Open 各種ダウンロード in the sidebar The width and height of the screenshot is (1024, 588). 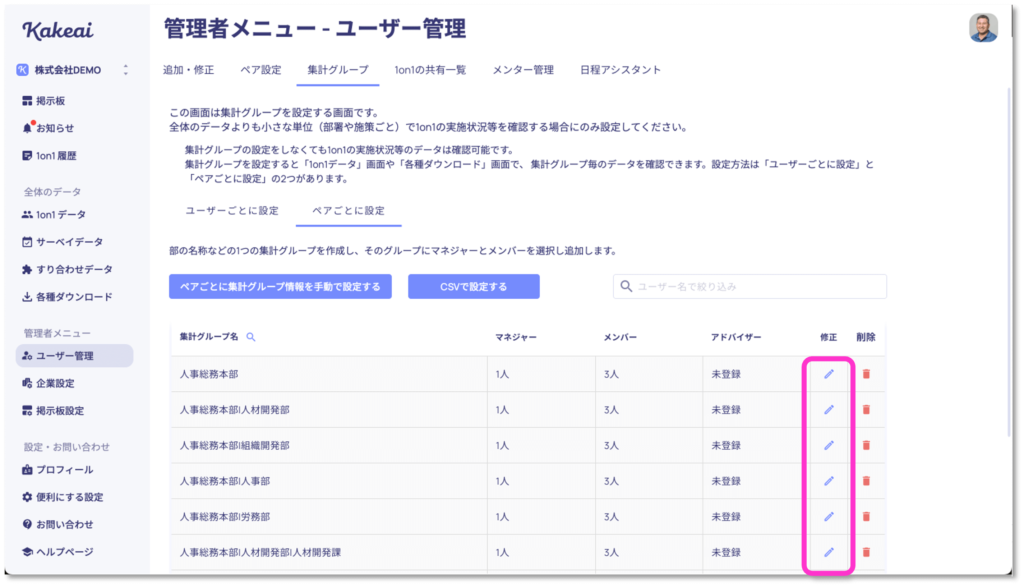tap(67, 297)
